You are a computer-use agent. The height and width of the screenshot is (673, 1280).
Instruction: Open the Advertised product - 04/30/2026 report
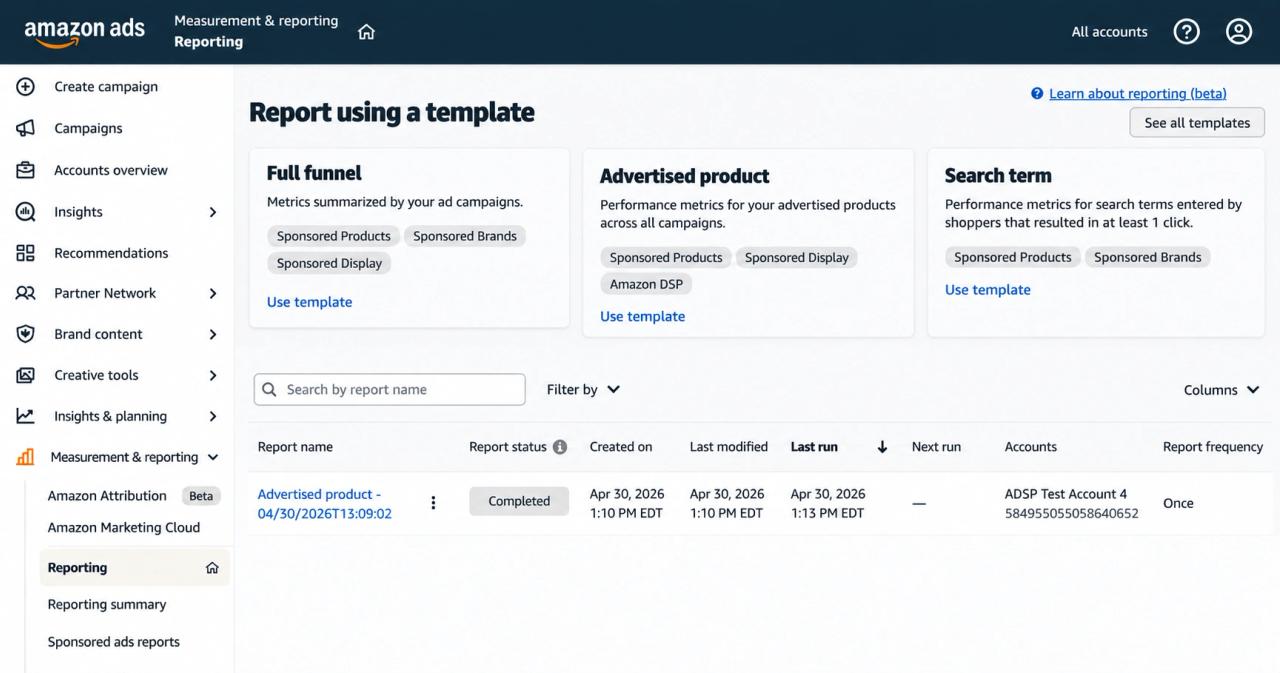click(325, 504)
